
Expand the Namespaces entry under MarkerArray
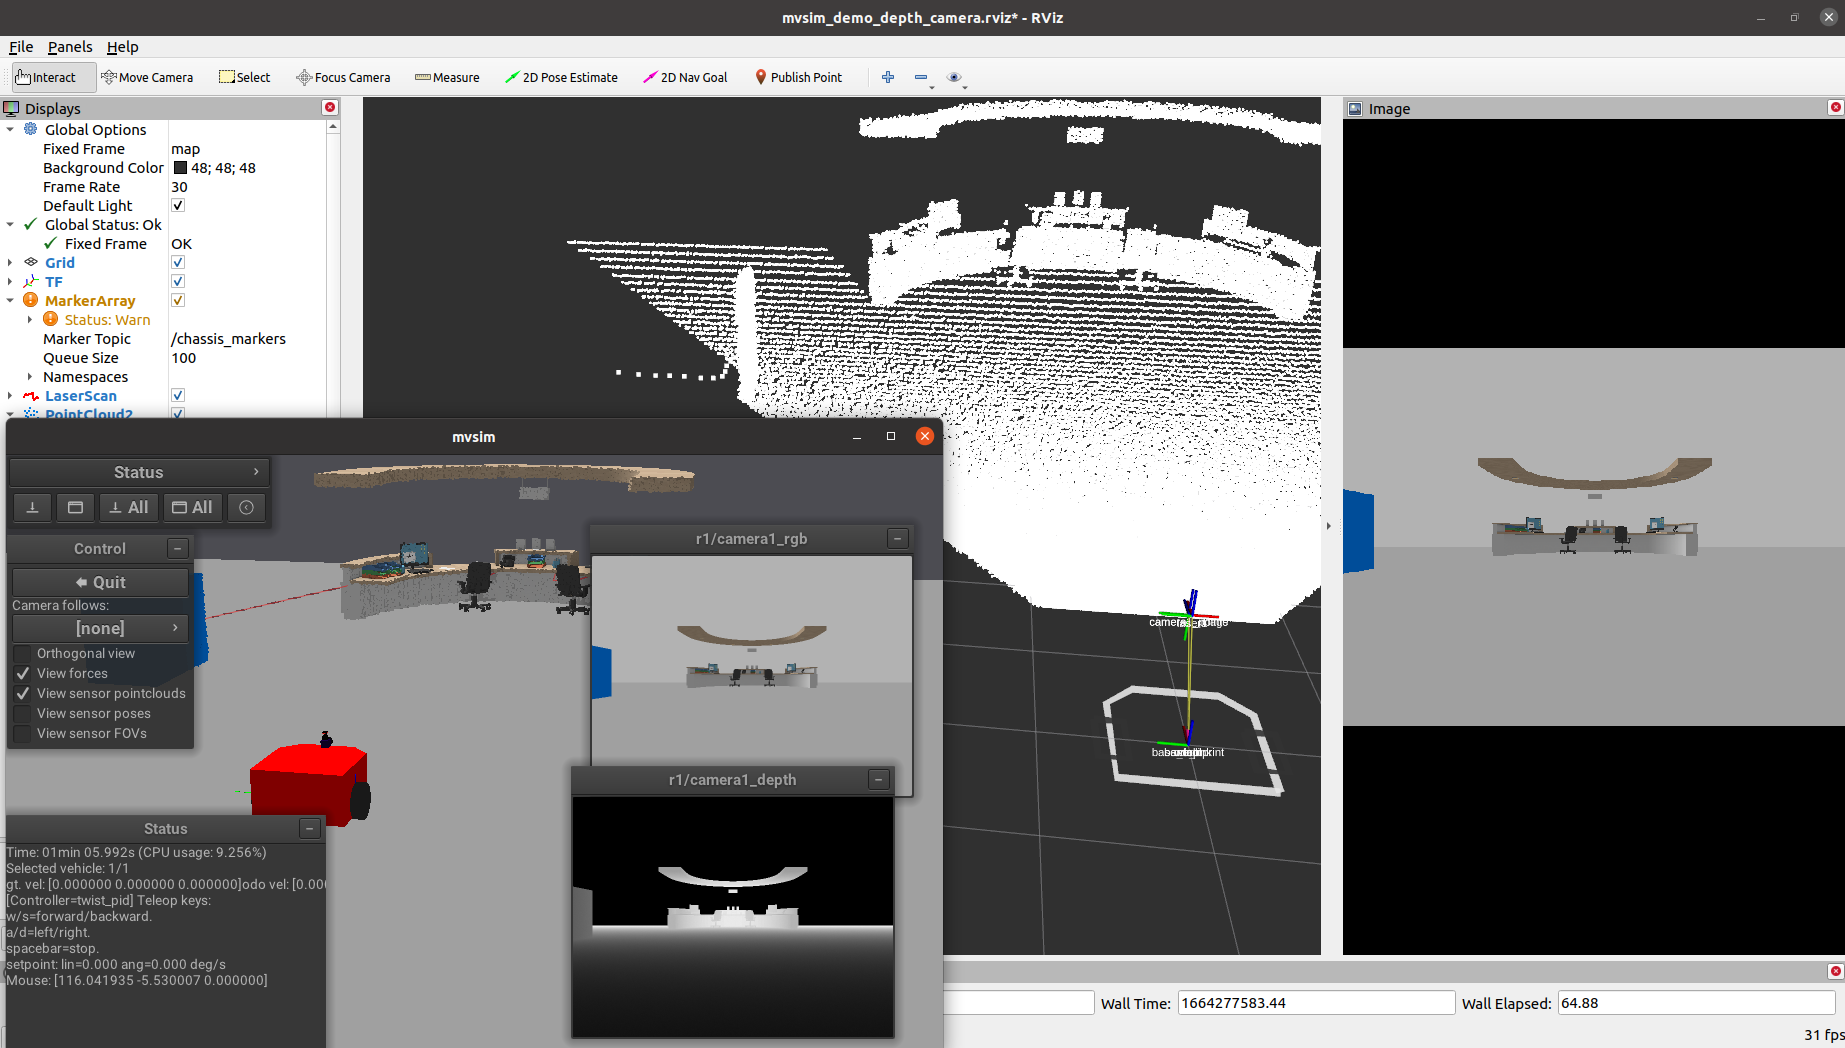(30, 377)
